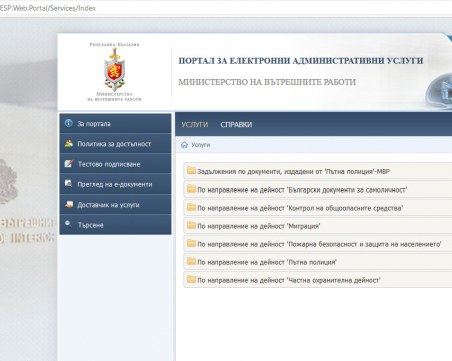Click folder icon for 'Частна охранителна дейност'
Viewport: 452px width, 361px height.
click(191, 279)
